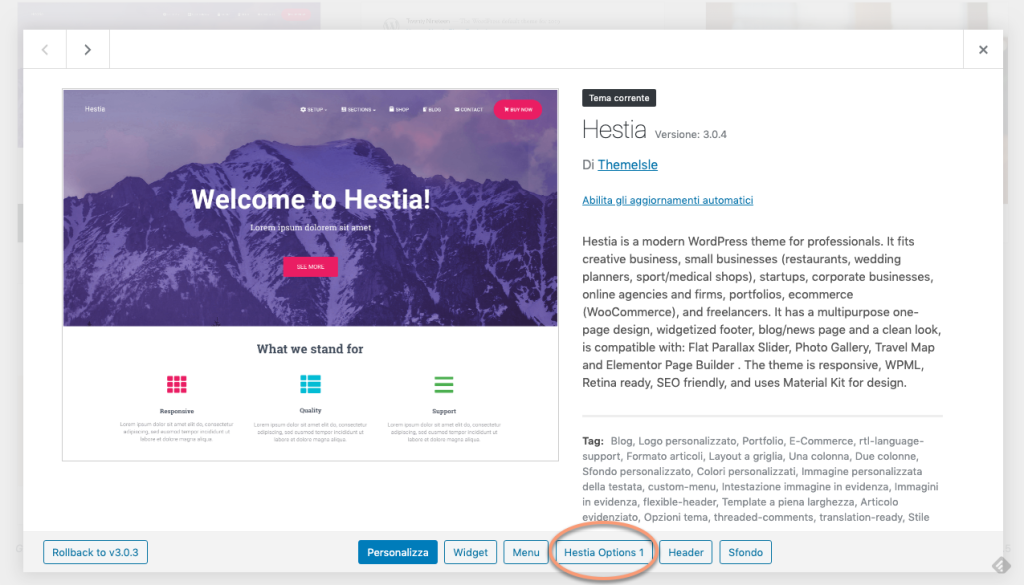This screenshot has width=1024, height=585.
Task: Click SEE MORE button in theme preview
Action: (x=310, y=266)
